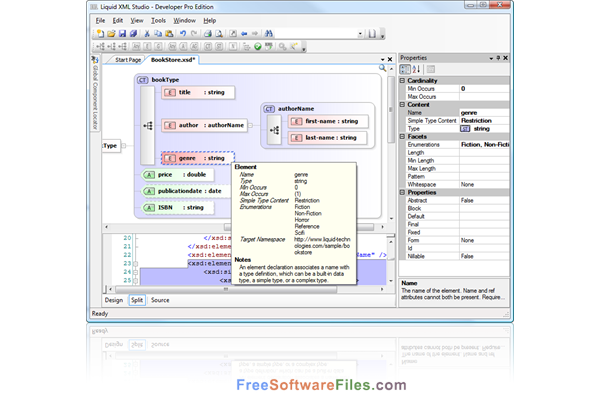Screen dimensions: 600x400
Task: Select the BookStore.xsd tab
Action: [173, 60]
